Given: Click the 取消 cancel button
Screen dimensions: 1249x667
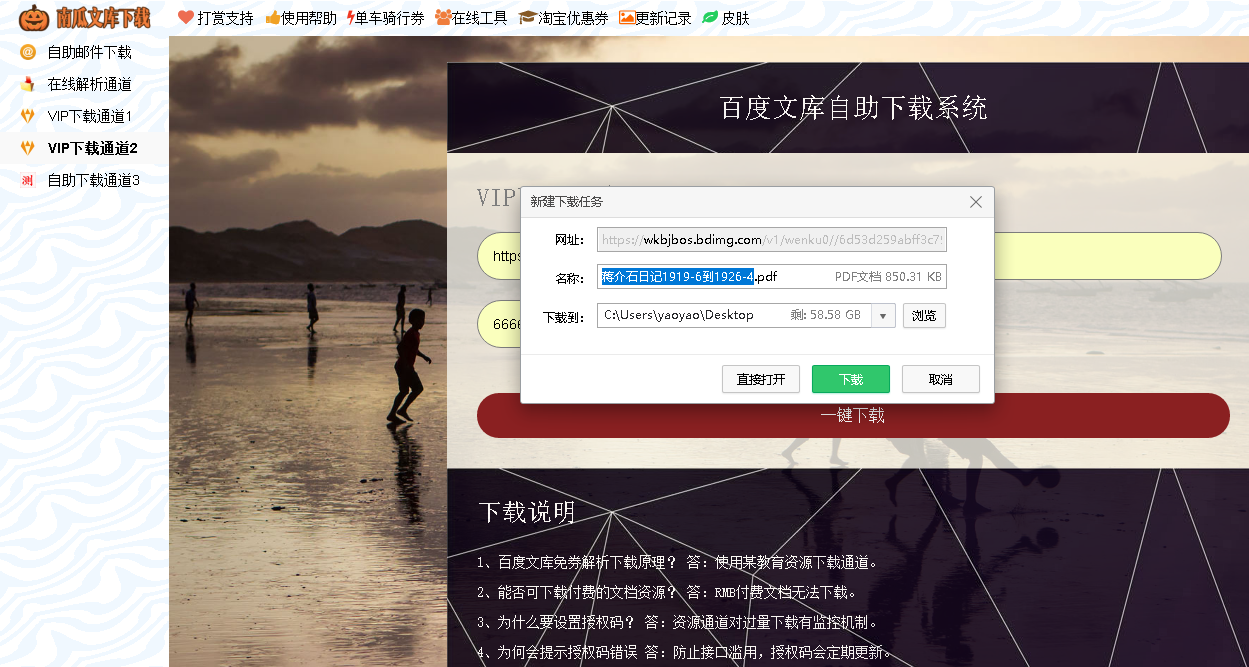Looking at the screenshot, I should pyautogui.click(x=941, y=379).
